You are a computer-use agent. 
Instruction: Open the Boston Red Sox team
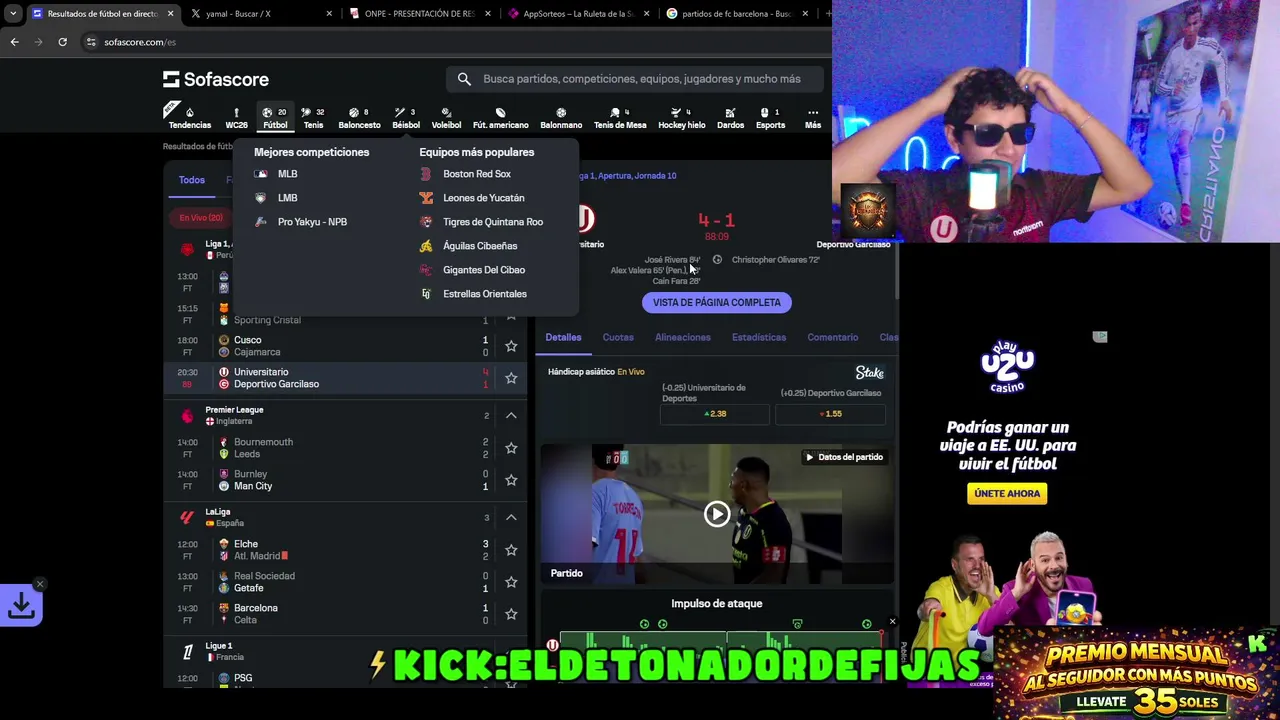[x=476, y=174]
